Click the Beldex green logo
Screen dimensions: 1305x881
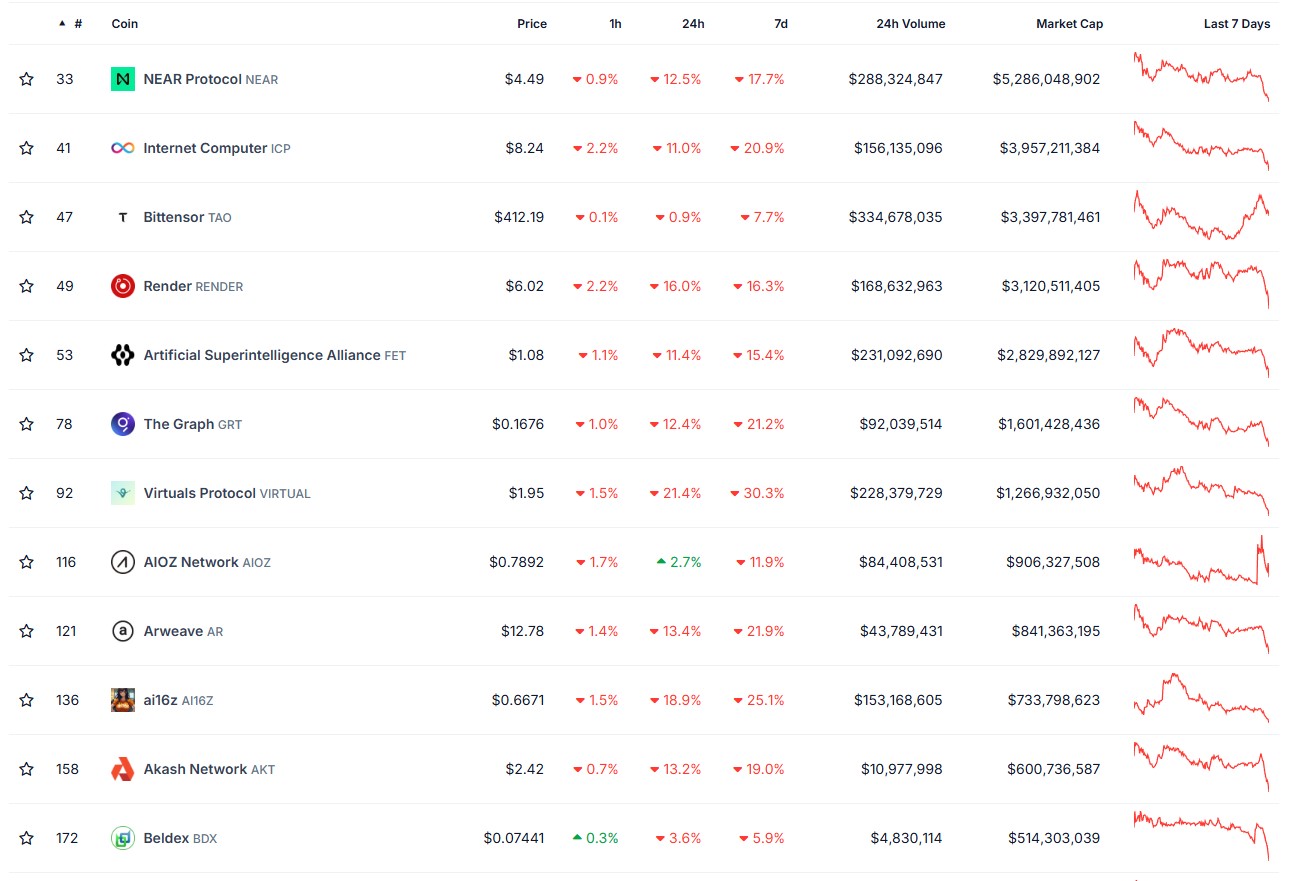123,838
